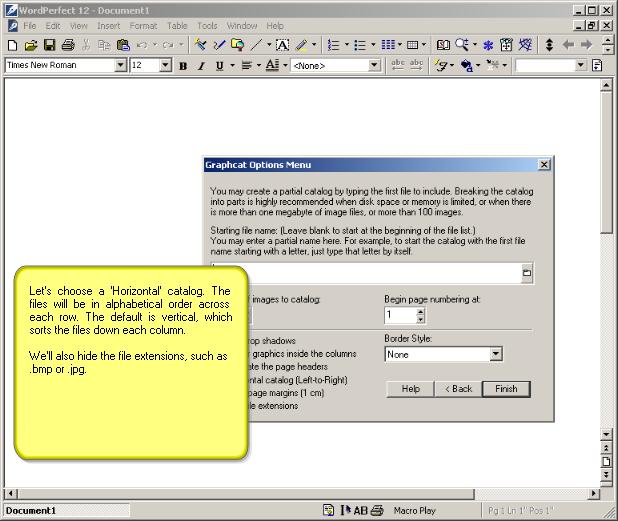Screen dimensions: 618x521
Task: Open the Edit menu
Action: click(x=53, y=26)
